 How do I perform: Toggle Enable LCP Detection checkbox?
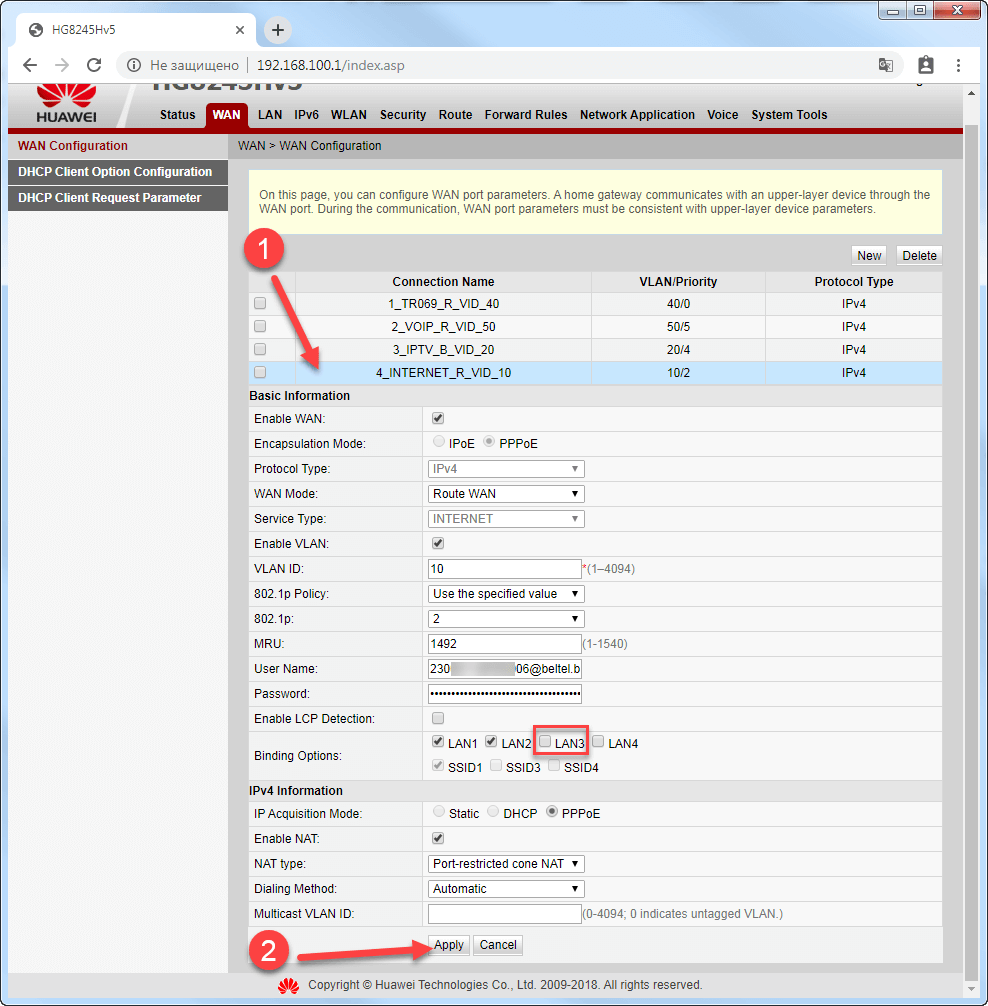click(x=437, y=718)
